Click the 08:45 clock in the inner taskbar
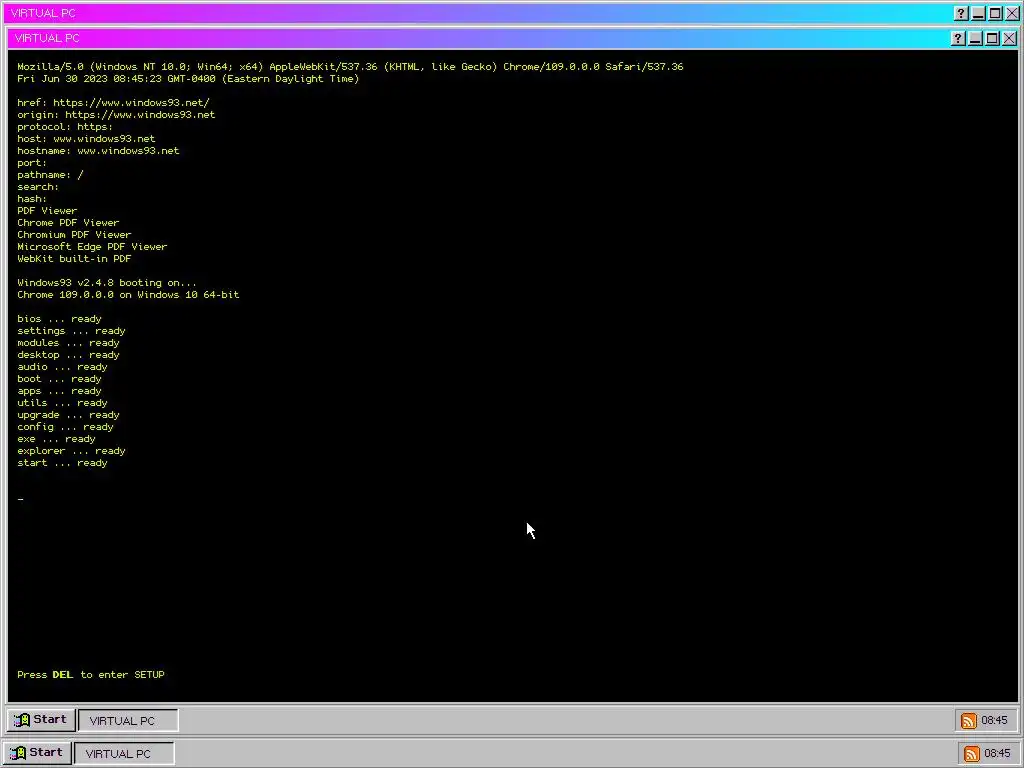 click(994, 720)
